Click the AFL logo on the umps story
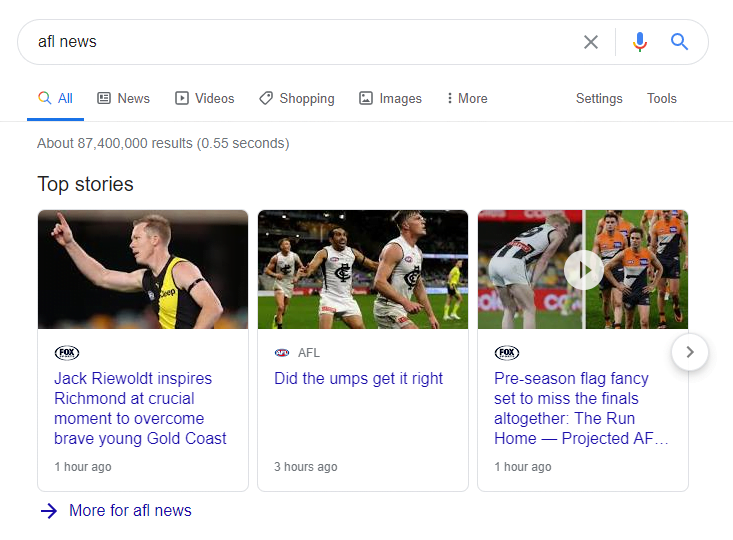The height and width of the screenshot is (540, 733). click(x=282, y=353)
